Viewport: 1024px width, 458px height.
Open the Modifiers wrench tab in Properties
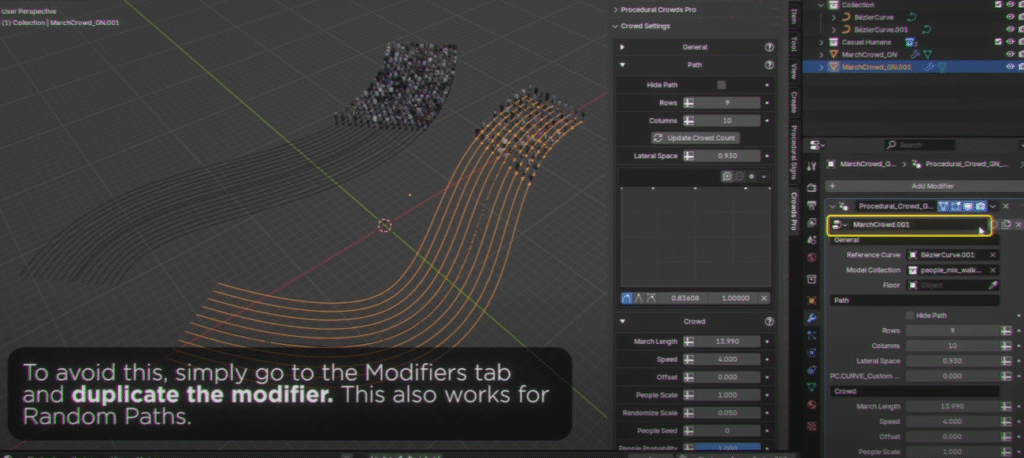click(811, 317)
